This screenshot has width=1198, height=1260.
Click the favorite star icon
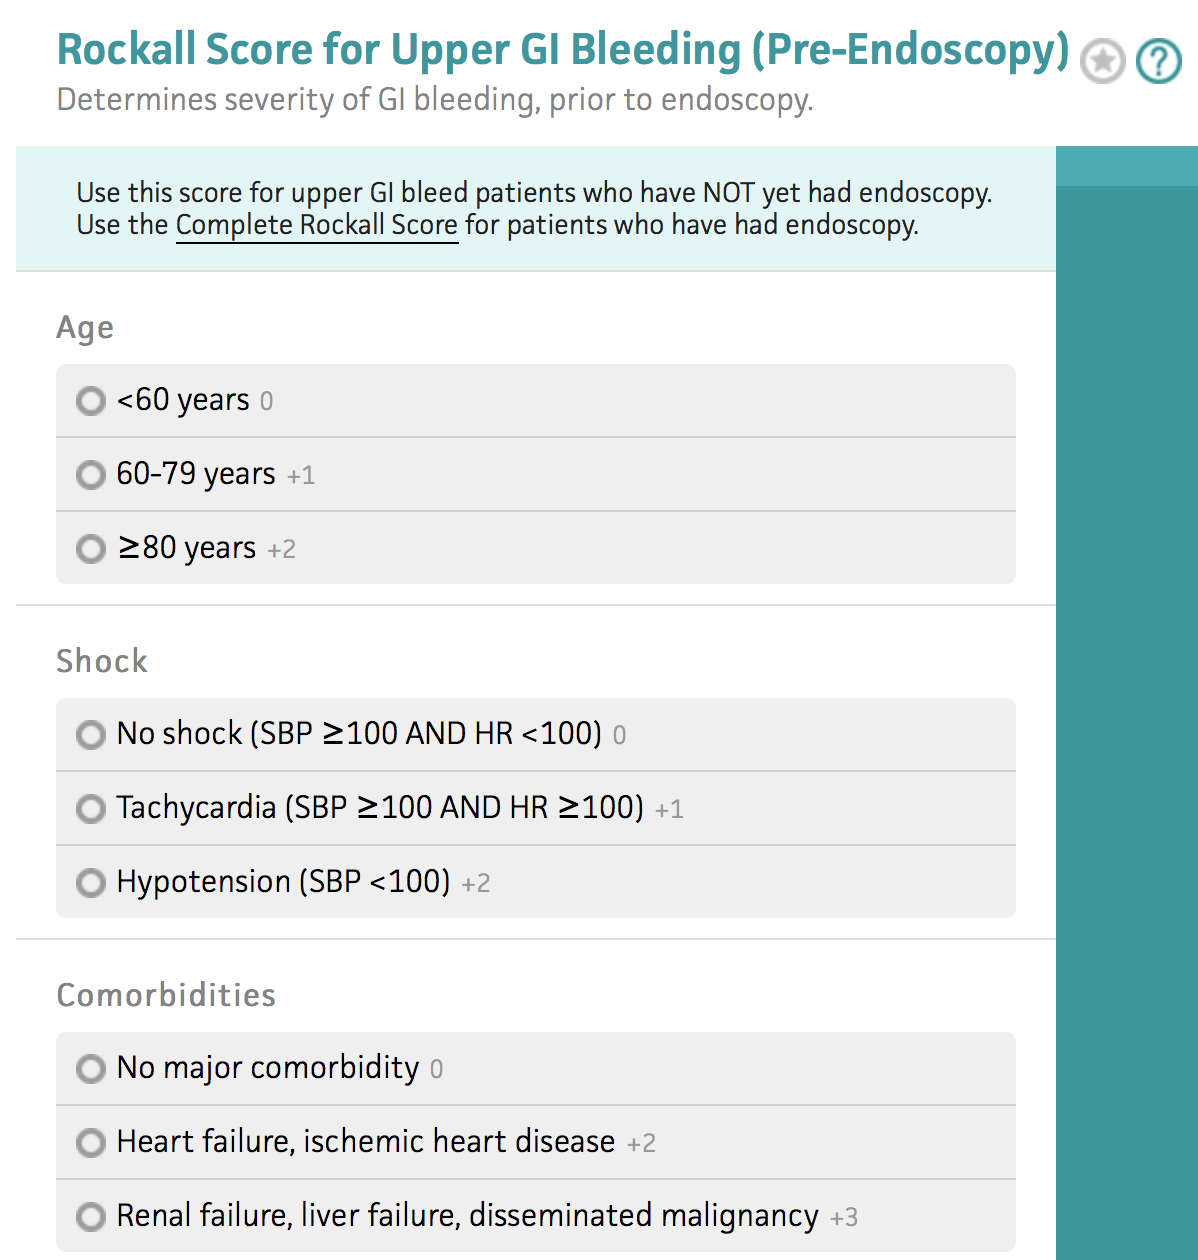click(x=1103, y=62)
